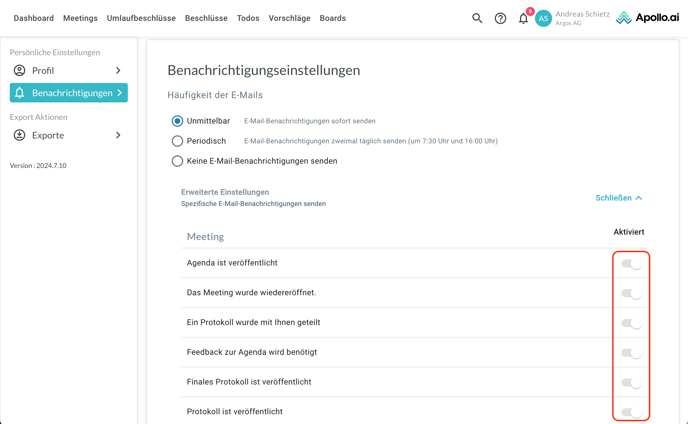Open the Dashboard link
The width and height of the screenshot is (688, 424).
pos(34,18)
